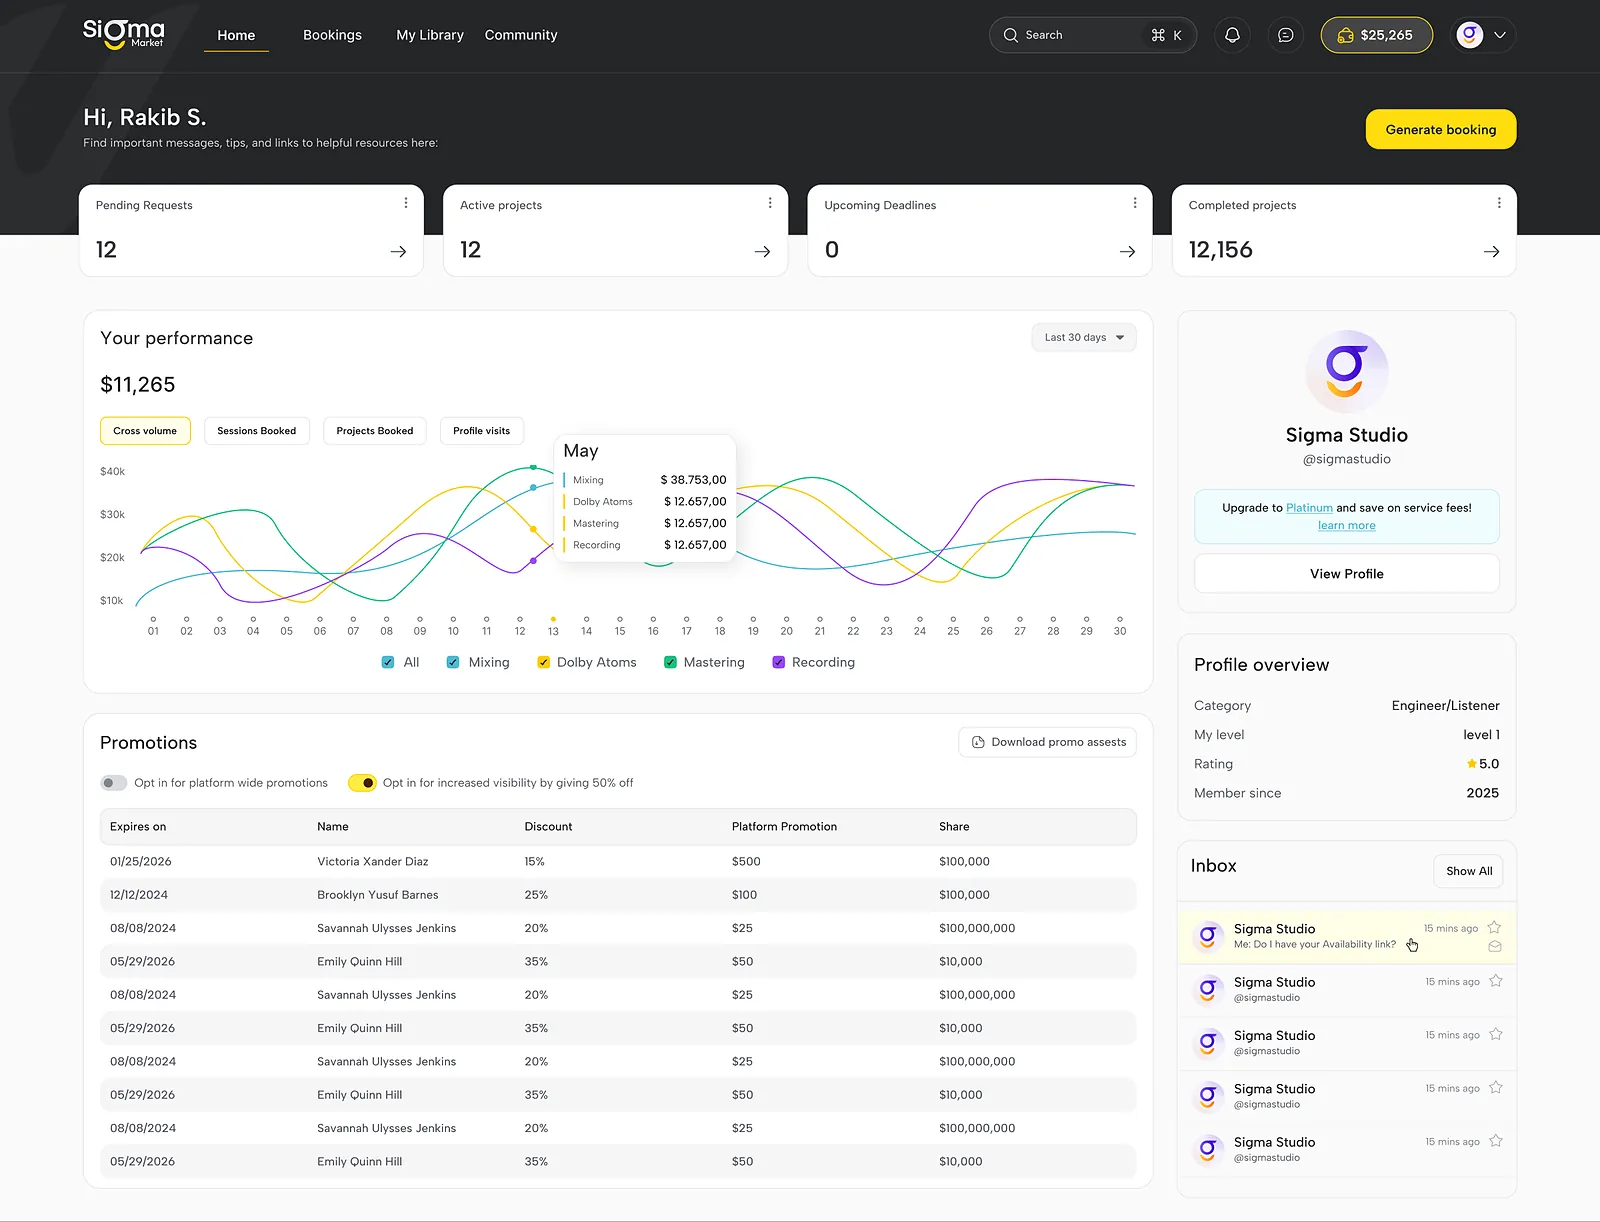Image resolution: width=1600 pixels, height=1222 pixels.
Task: Click the Generate booking button
Action: [1441, 130]
